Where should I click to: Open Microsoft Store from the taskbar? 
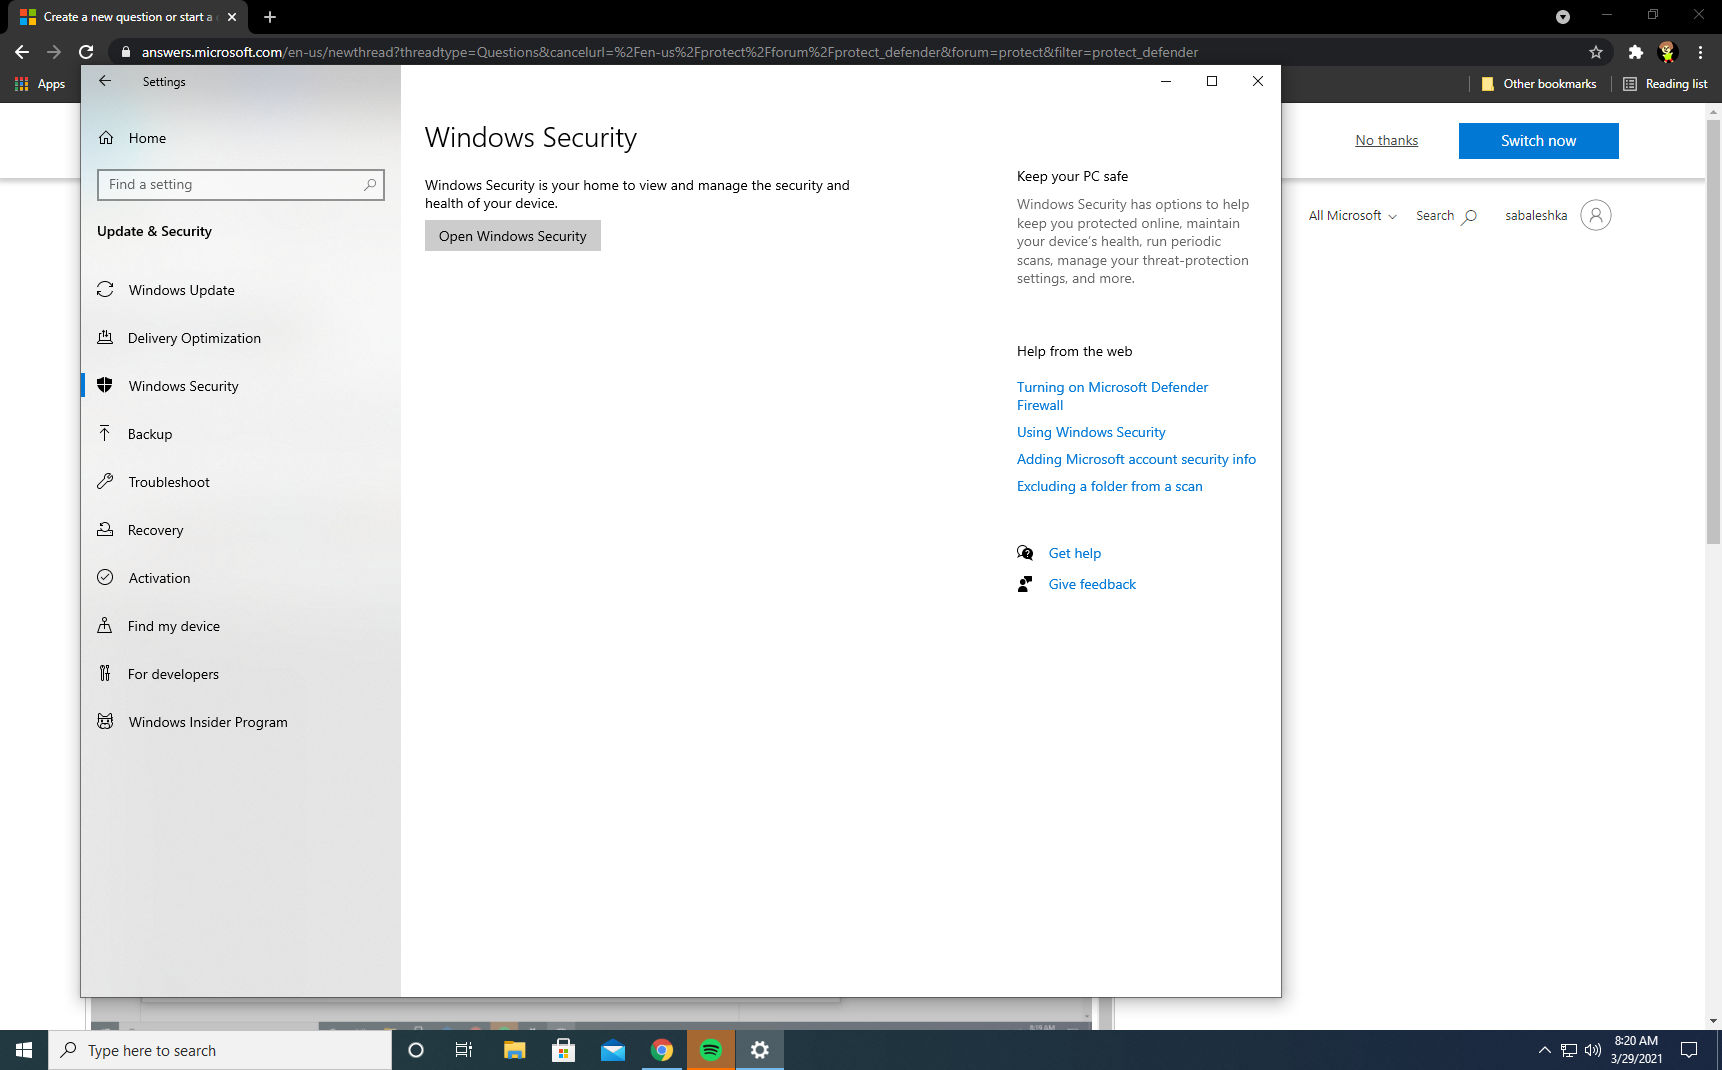tap(563, 1050)
